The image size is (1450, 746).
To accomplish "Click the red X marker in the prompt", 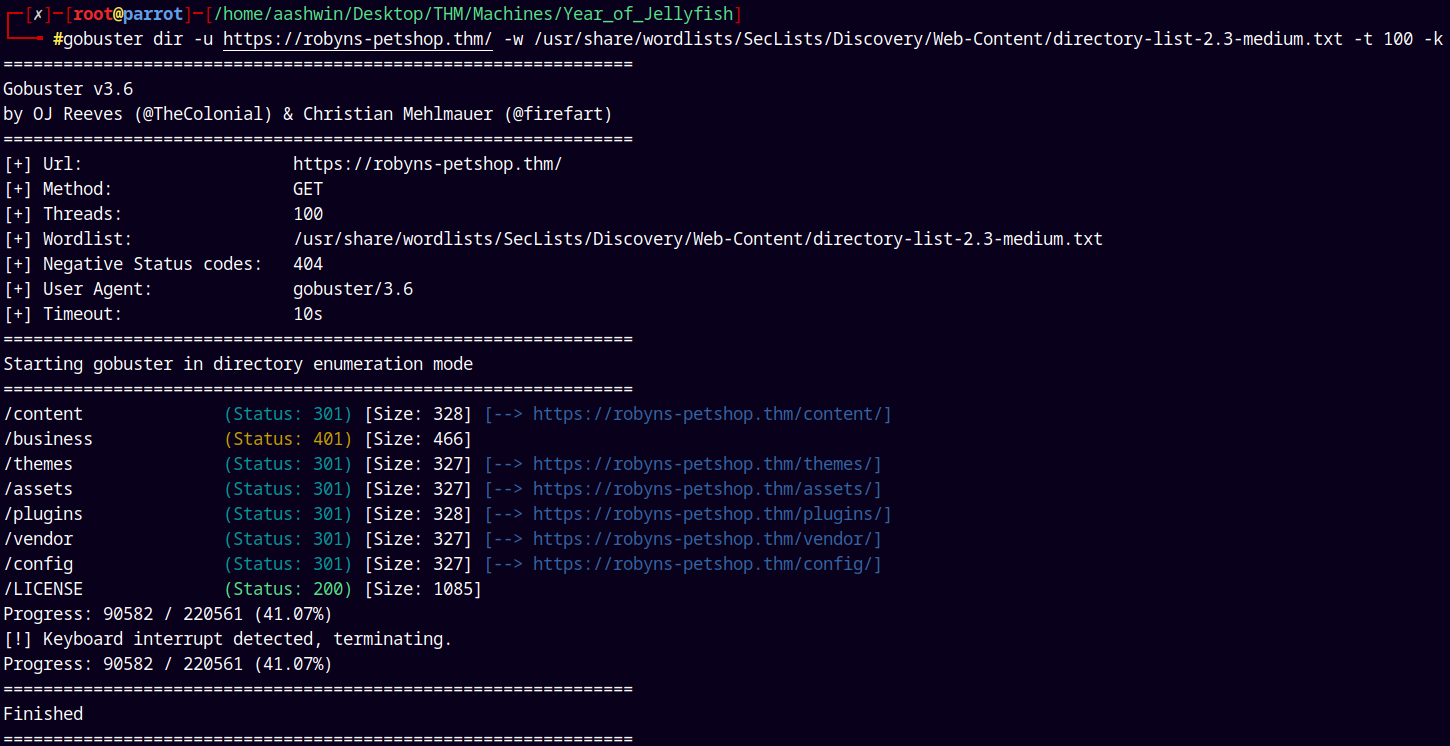I will click(38, 14).
